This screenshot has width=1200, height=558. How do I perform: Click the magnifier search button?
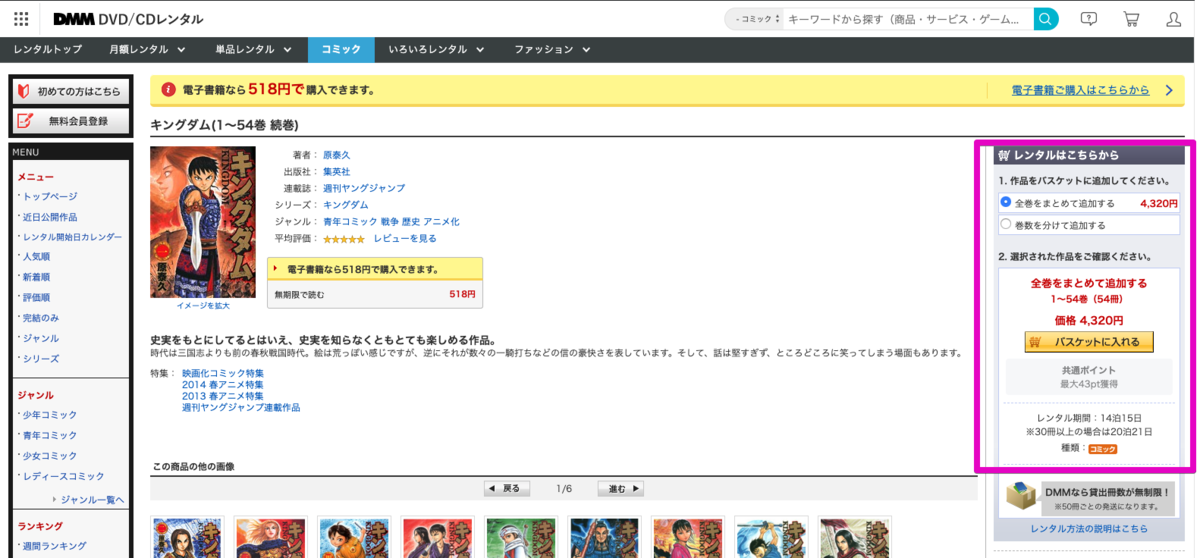point(1046,19)
